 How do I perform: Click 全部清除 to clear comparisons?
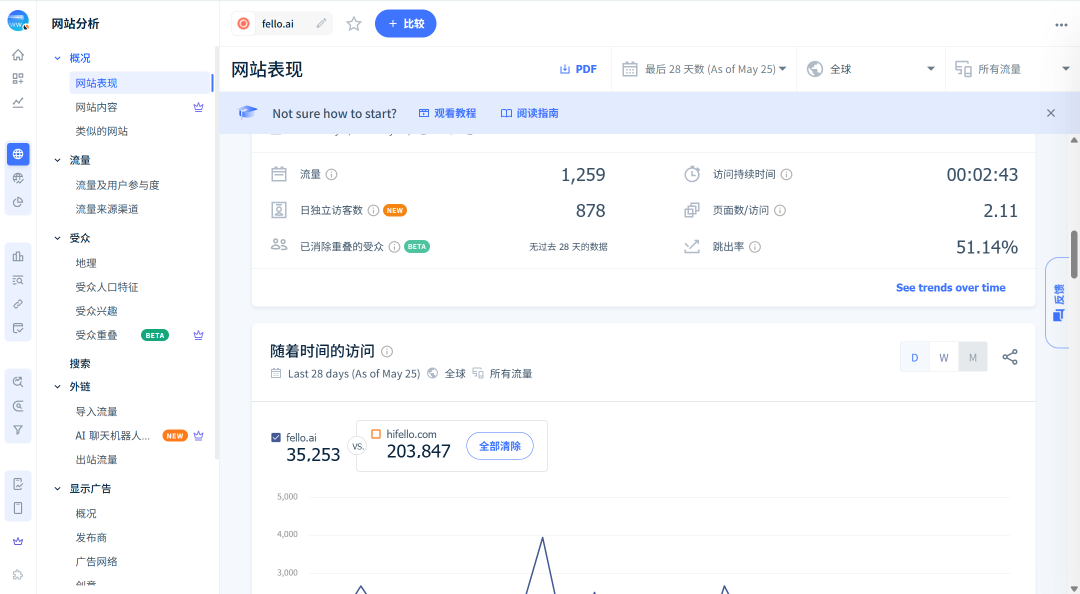(500, 446)
